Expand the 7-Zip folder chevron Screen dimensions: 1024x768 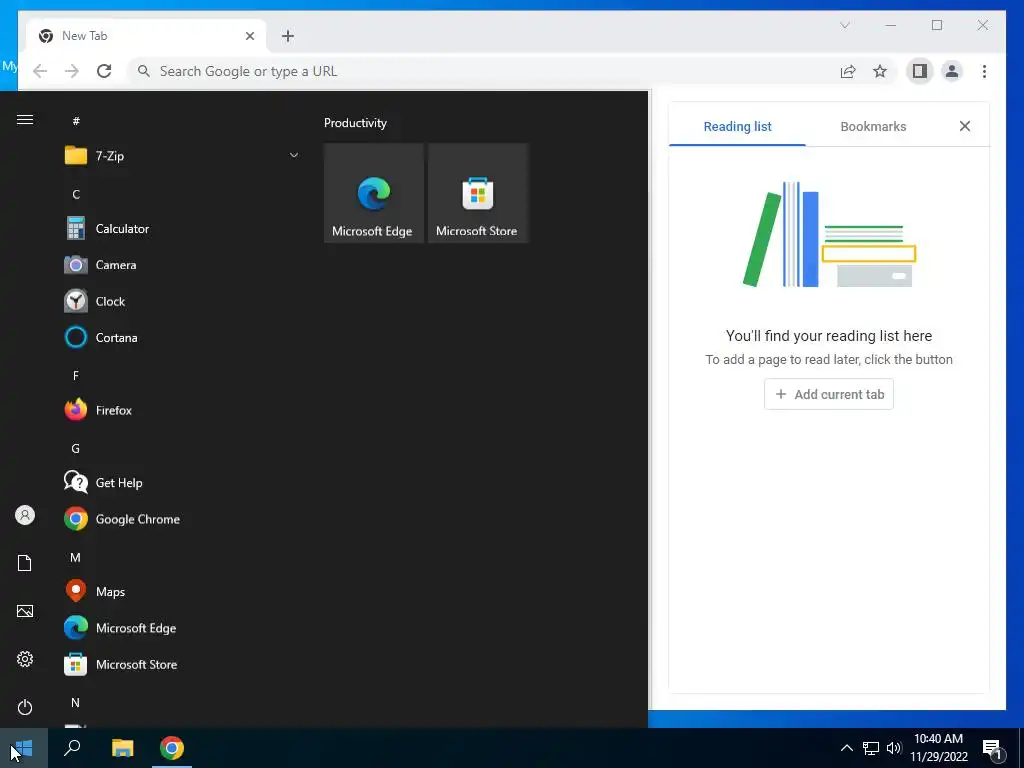pos(294,155)
